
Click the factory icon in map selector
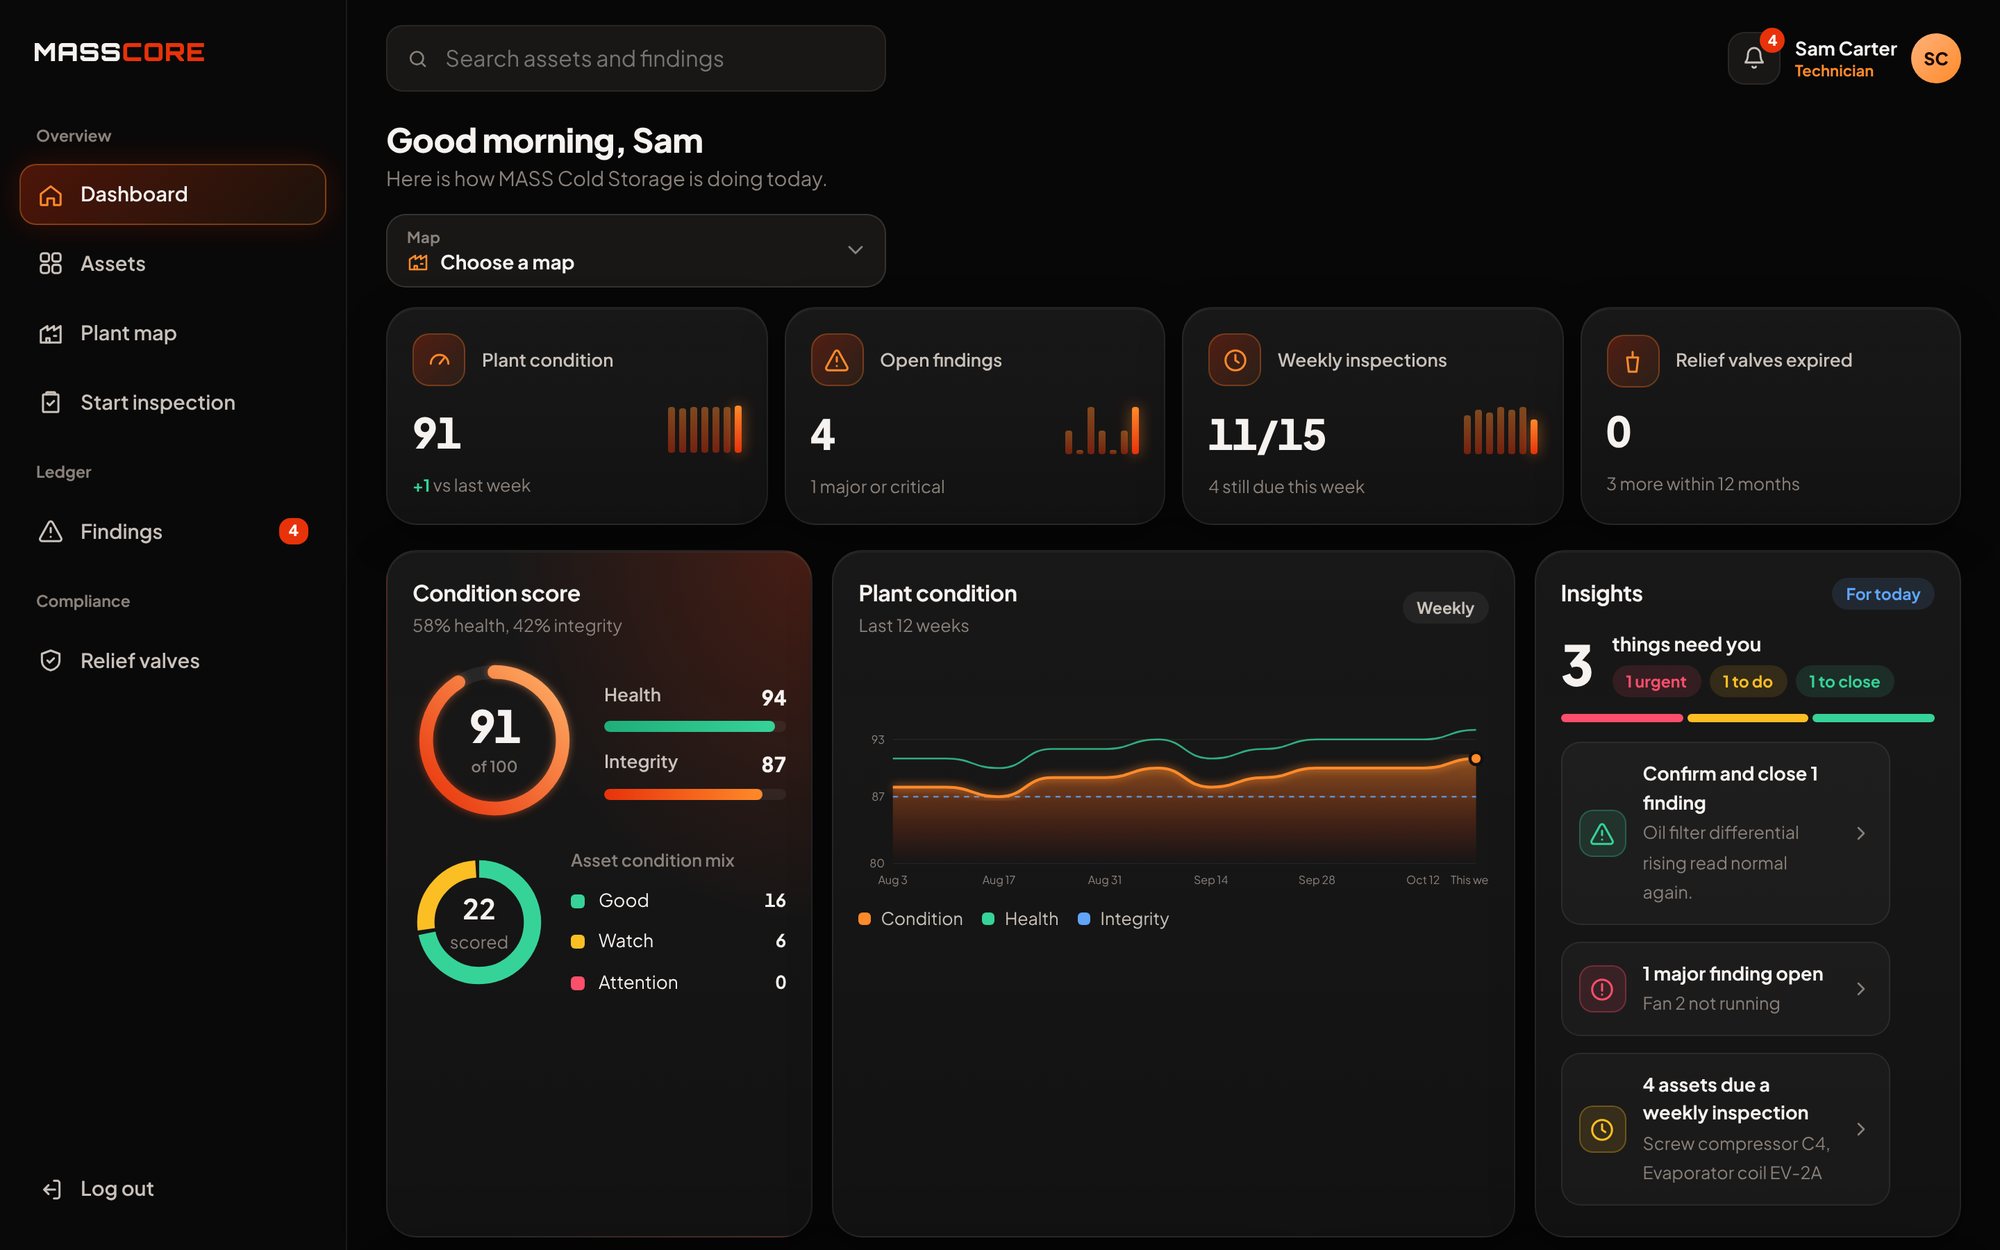(418, 263)
